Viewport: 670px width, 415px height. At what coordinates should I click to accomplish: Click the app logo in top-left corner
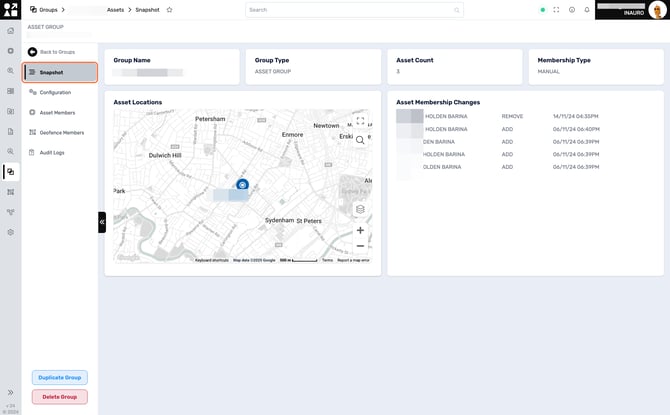point(10,9)
